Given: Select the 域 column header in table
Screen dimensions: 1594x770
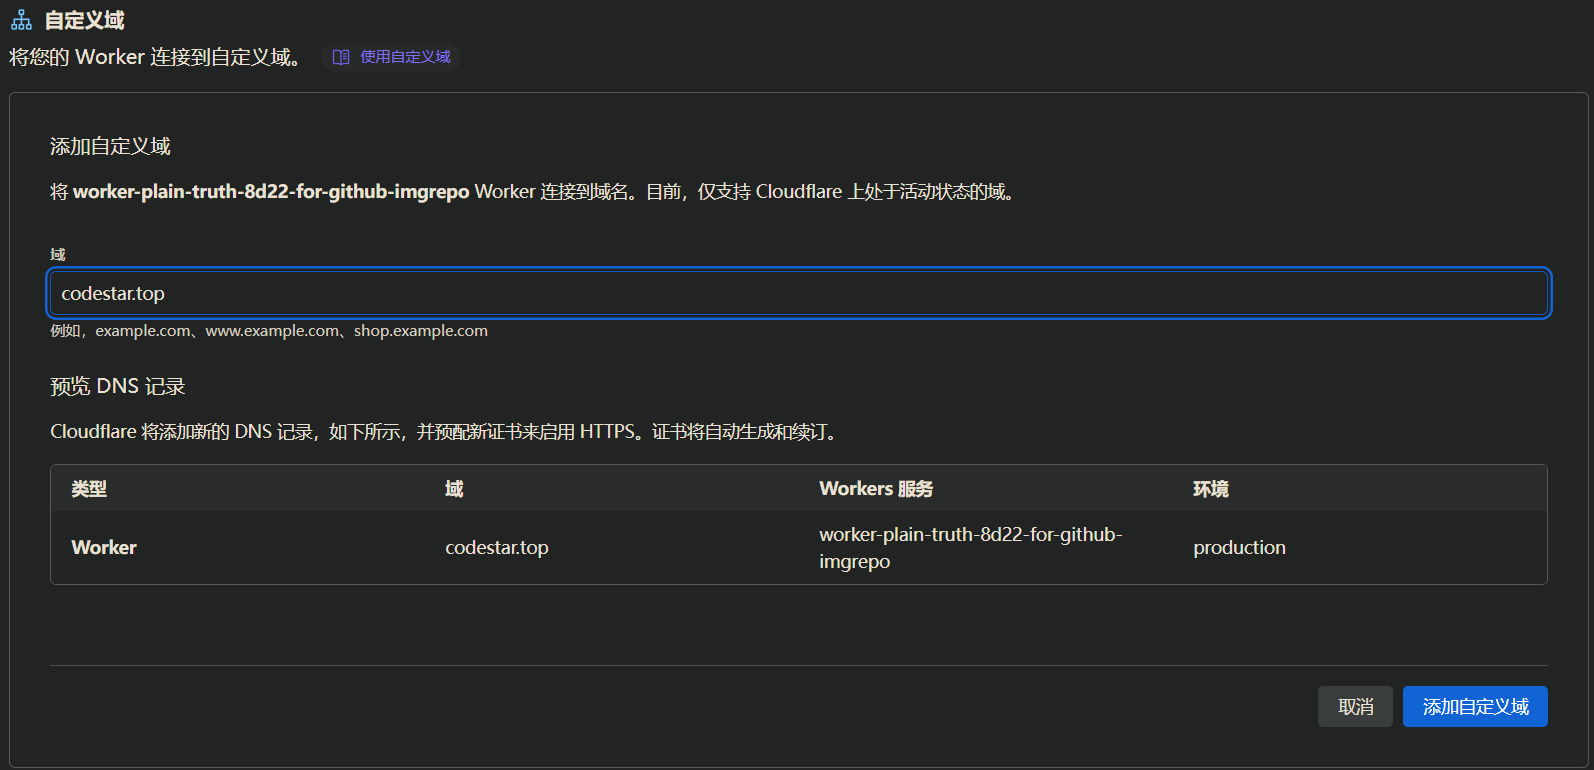Looking at the screenshot, I should pos(454,489).
